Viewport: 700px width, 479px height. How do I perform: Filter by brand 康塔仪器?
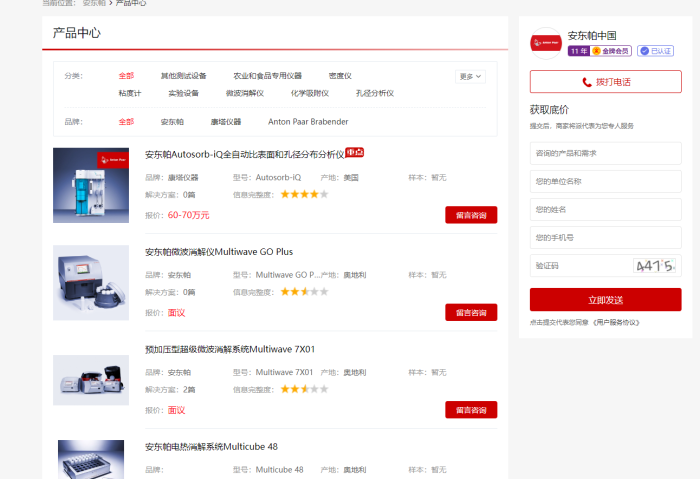(x=225, y=122)
